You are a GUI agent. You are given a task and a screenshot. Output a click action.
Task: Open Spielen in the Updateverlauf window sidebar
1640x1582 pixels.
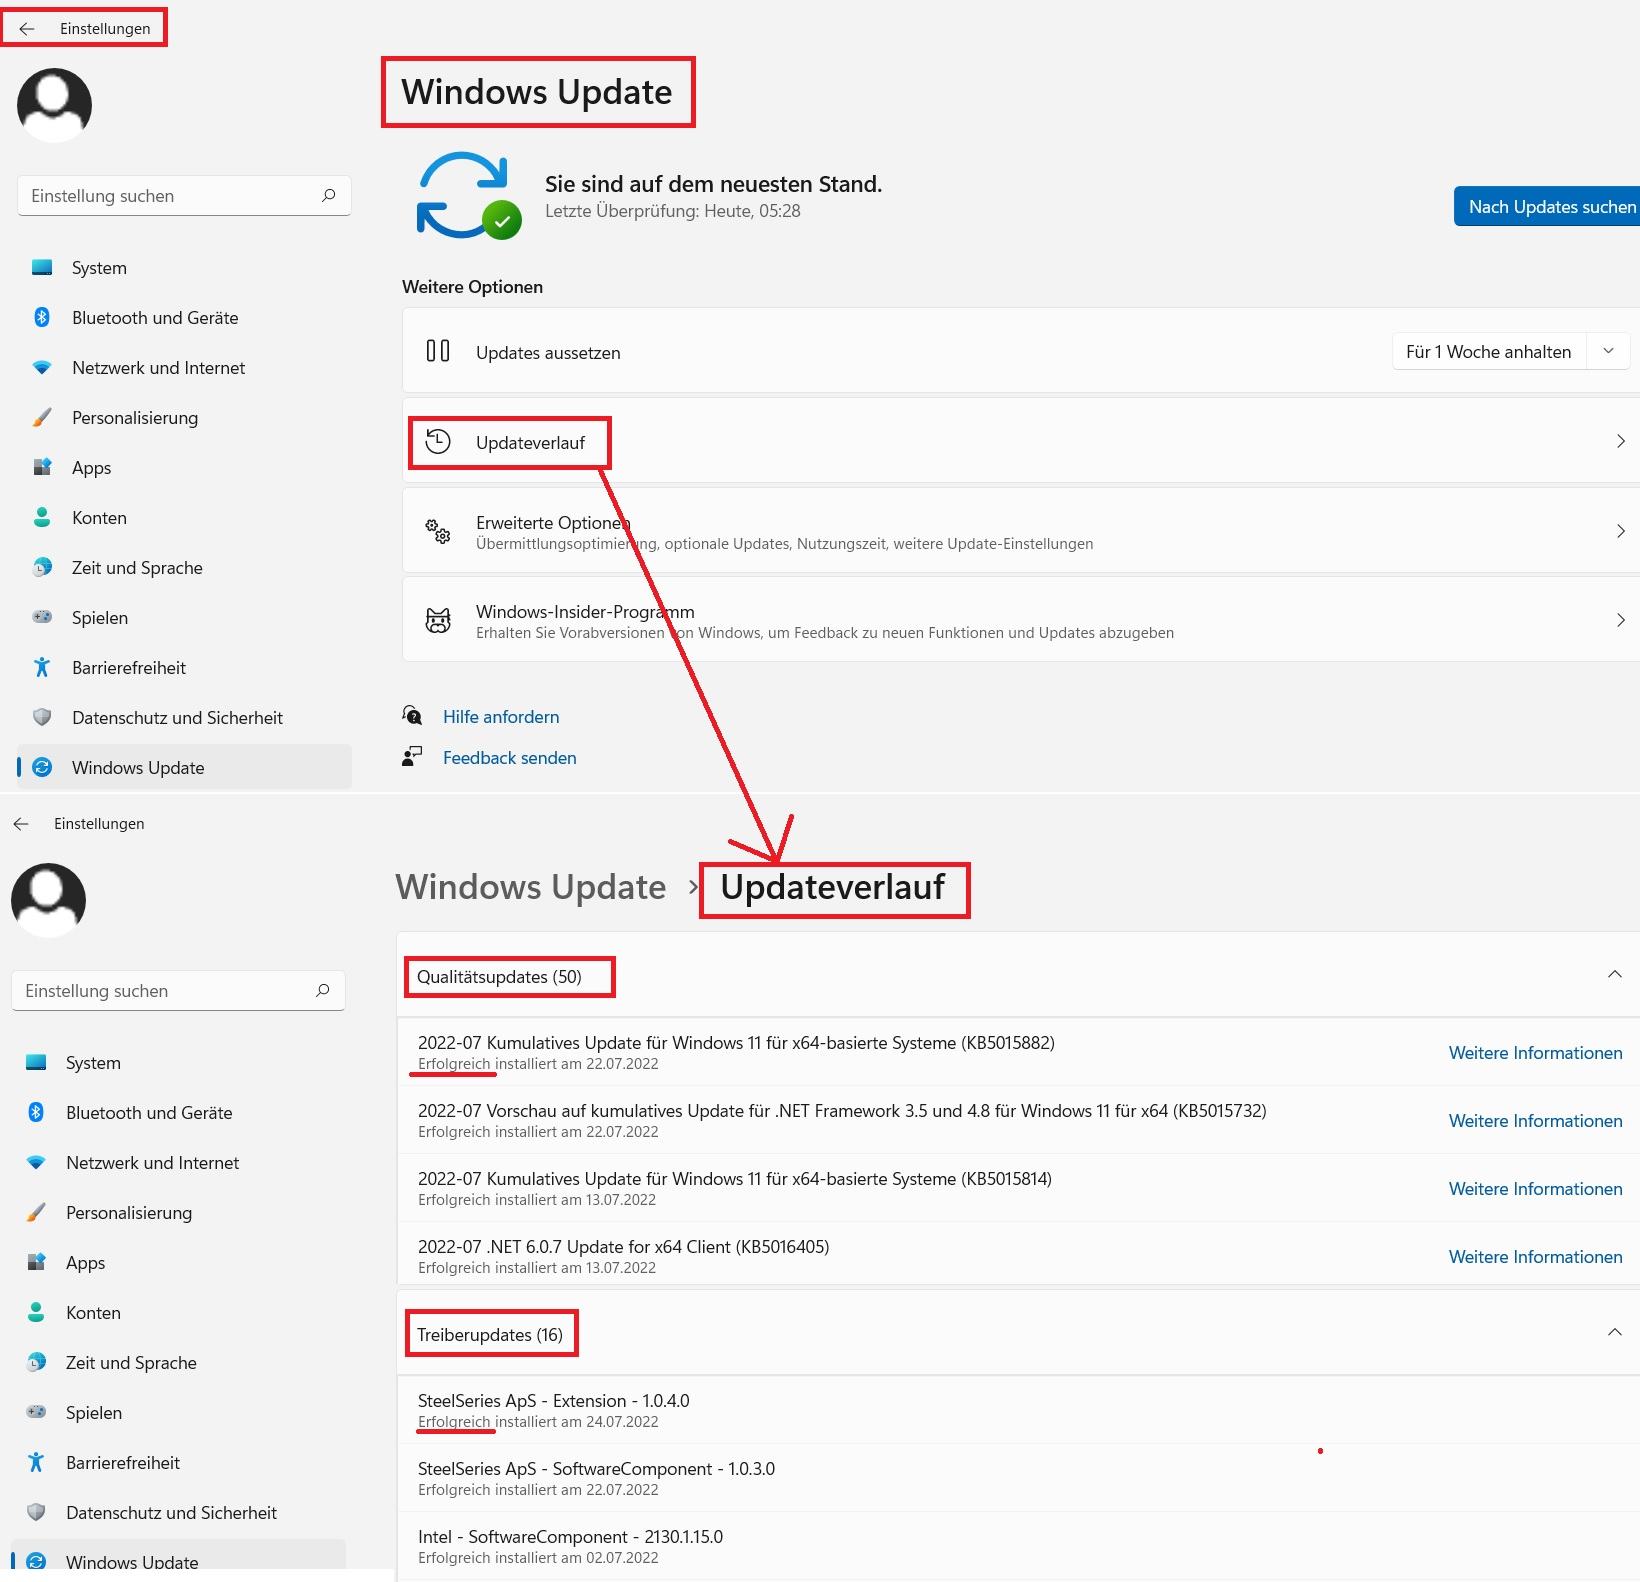[179, 1413]
